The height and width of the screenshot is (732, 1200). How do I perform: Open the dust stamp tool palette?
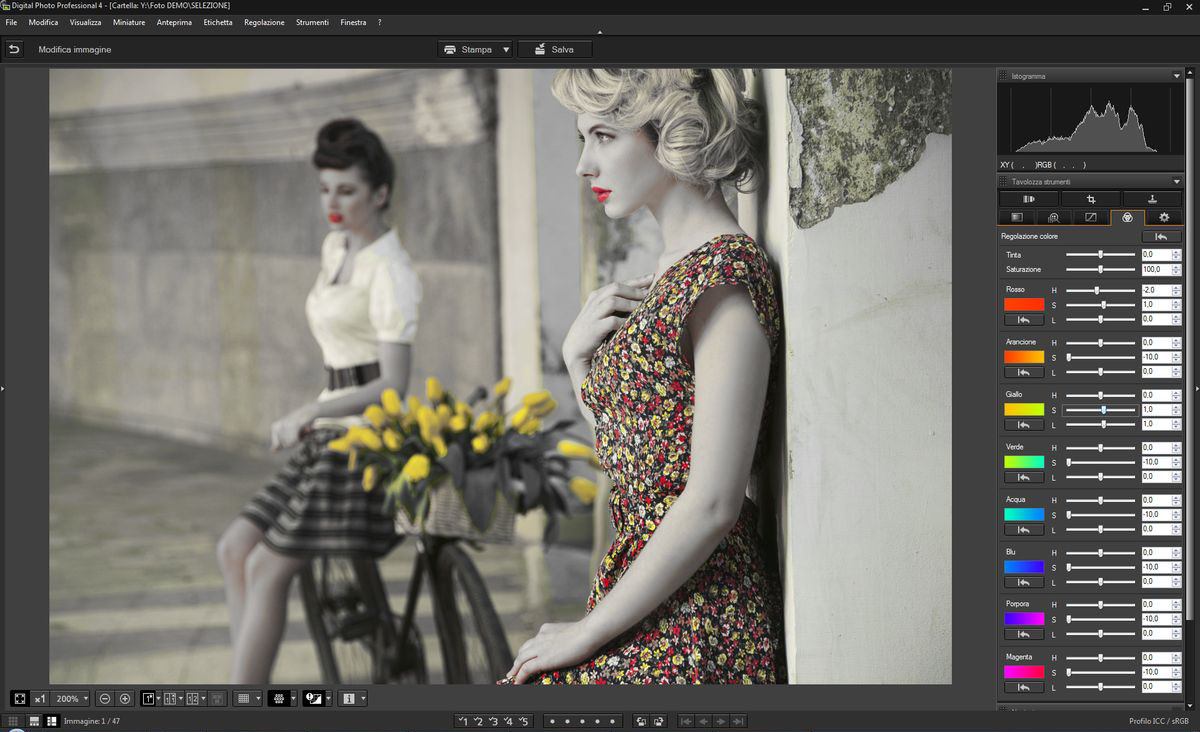(1151, 199)
